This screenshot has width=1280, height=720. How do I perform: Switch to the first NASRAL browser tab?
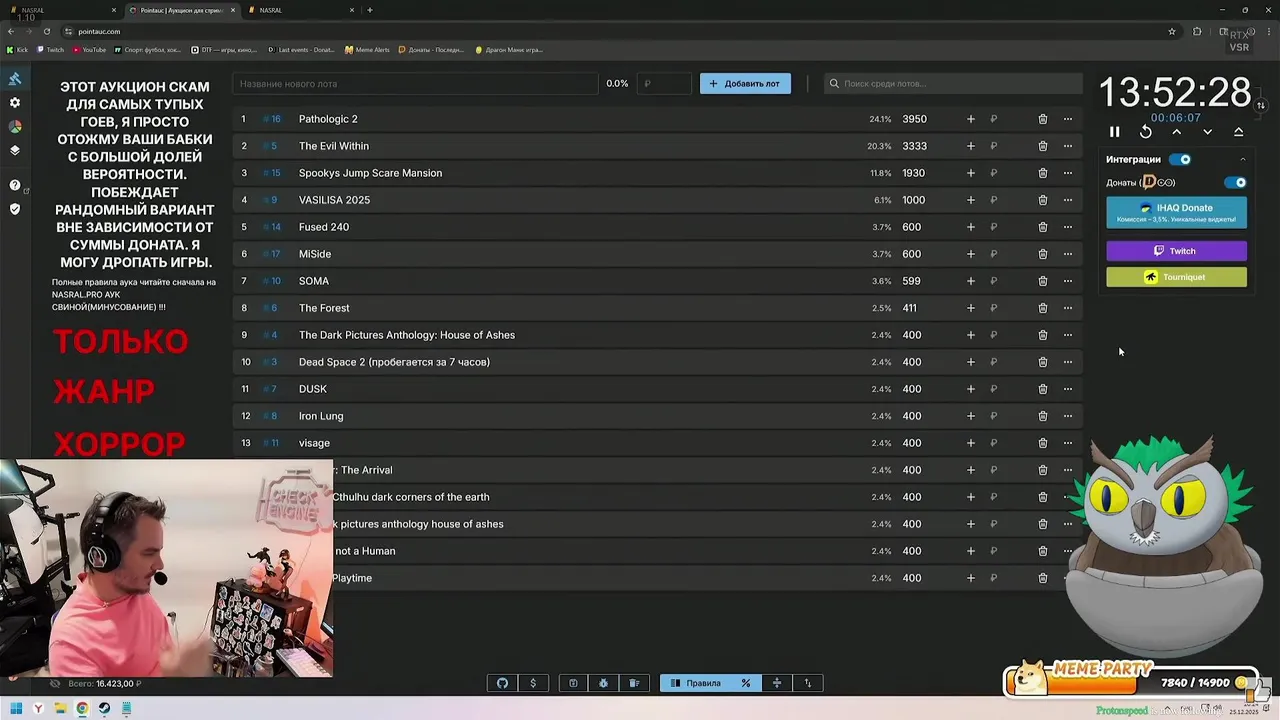click(x=62, y=10)
